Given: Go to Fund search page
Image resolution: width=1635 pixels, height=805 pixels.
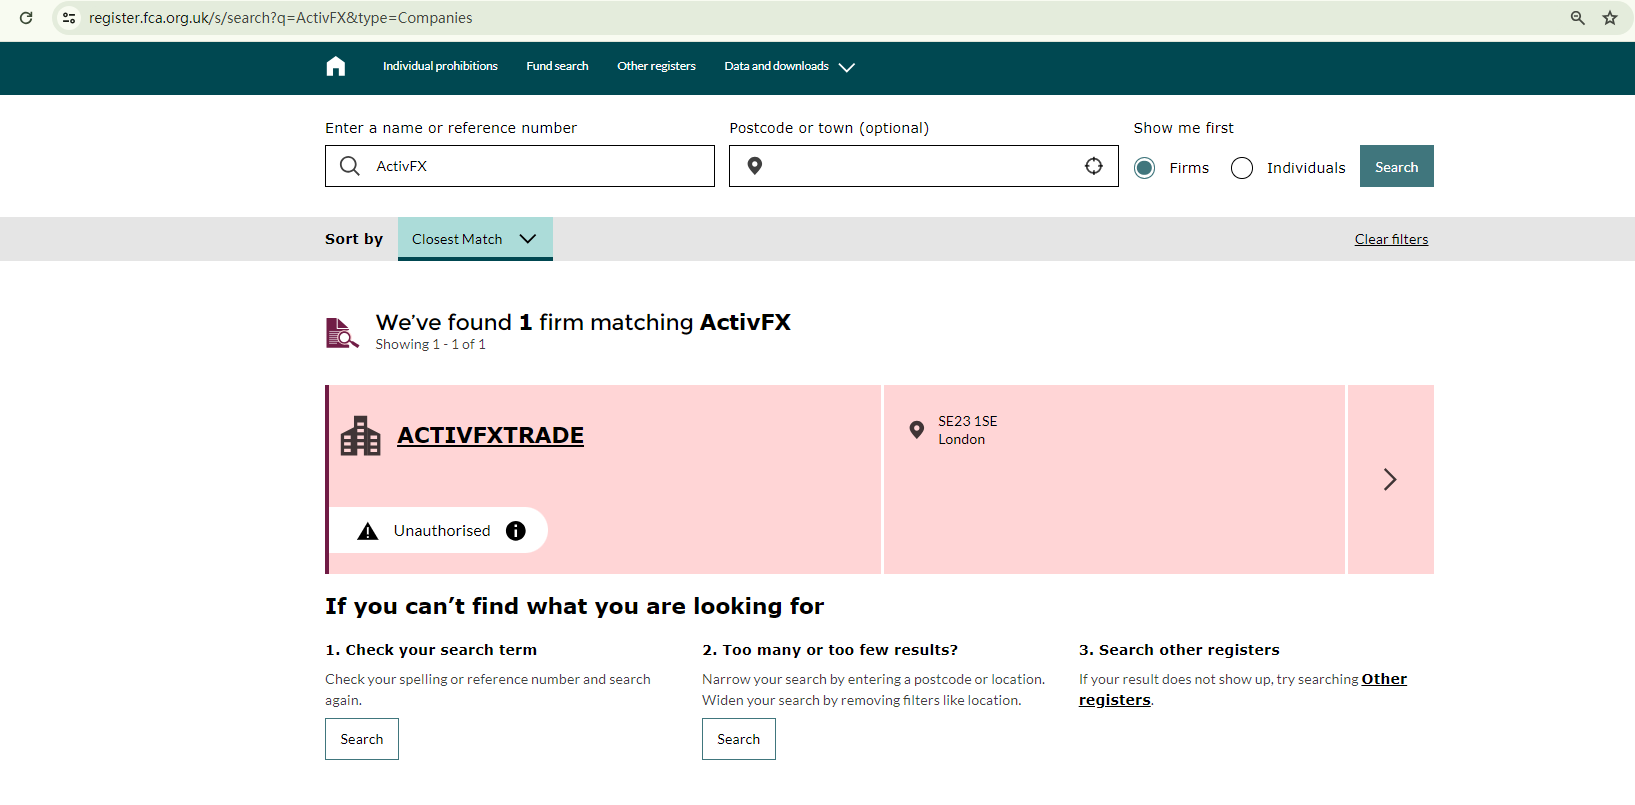Looking at the screenshot, I should [x=557, y=66].
